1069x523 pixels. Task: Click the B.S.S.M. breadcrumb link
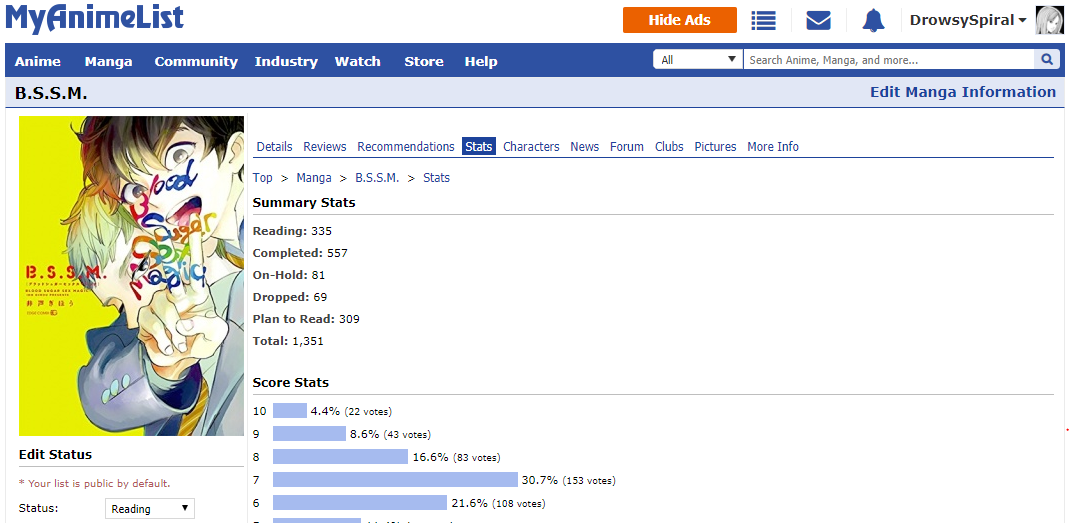pyautogui.click(x=377, y=178)
